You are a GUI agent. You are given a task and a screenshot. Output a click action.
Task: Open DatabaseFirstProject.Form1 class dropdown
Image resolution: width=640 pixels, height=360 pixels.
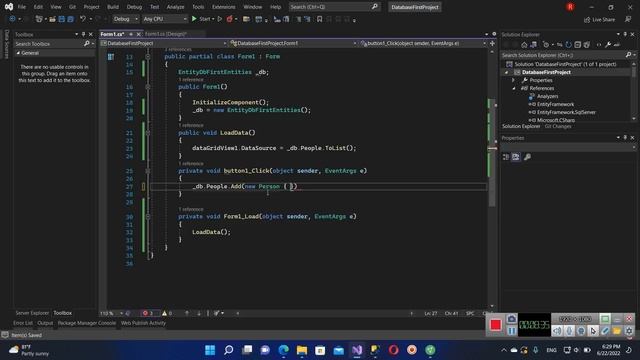[293, 43]
